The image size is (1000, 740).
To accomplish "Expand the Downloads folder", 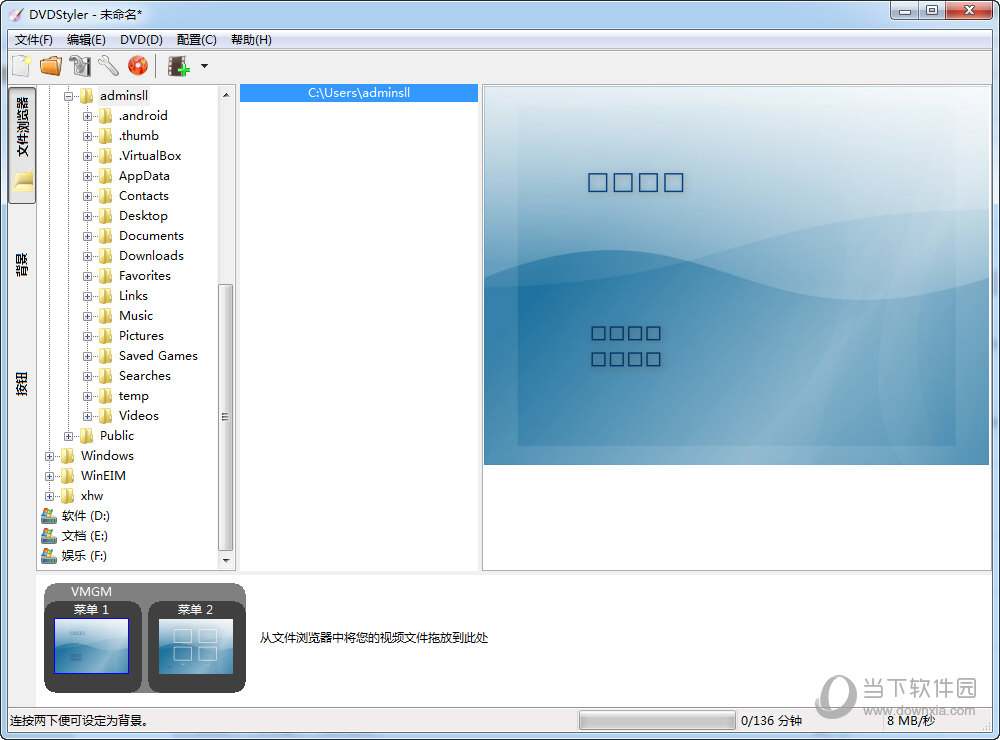I will (x=87, y=256).
